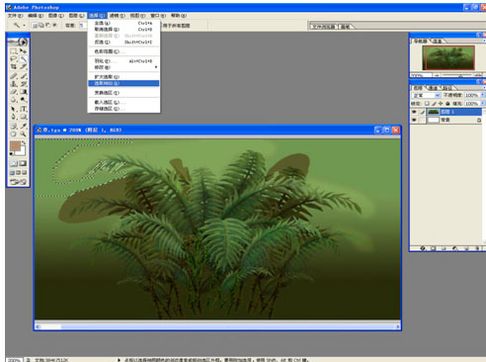Open the 文件 menu in menu bar

15,16
